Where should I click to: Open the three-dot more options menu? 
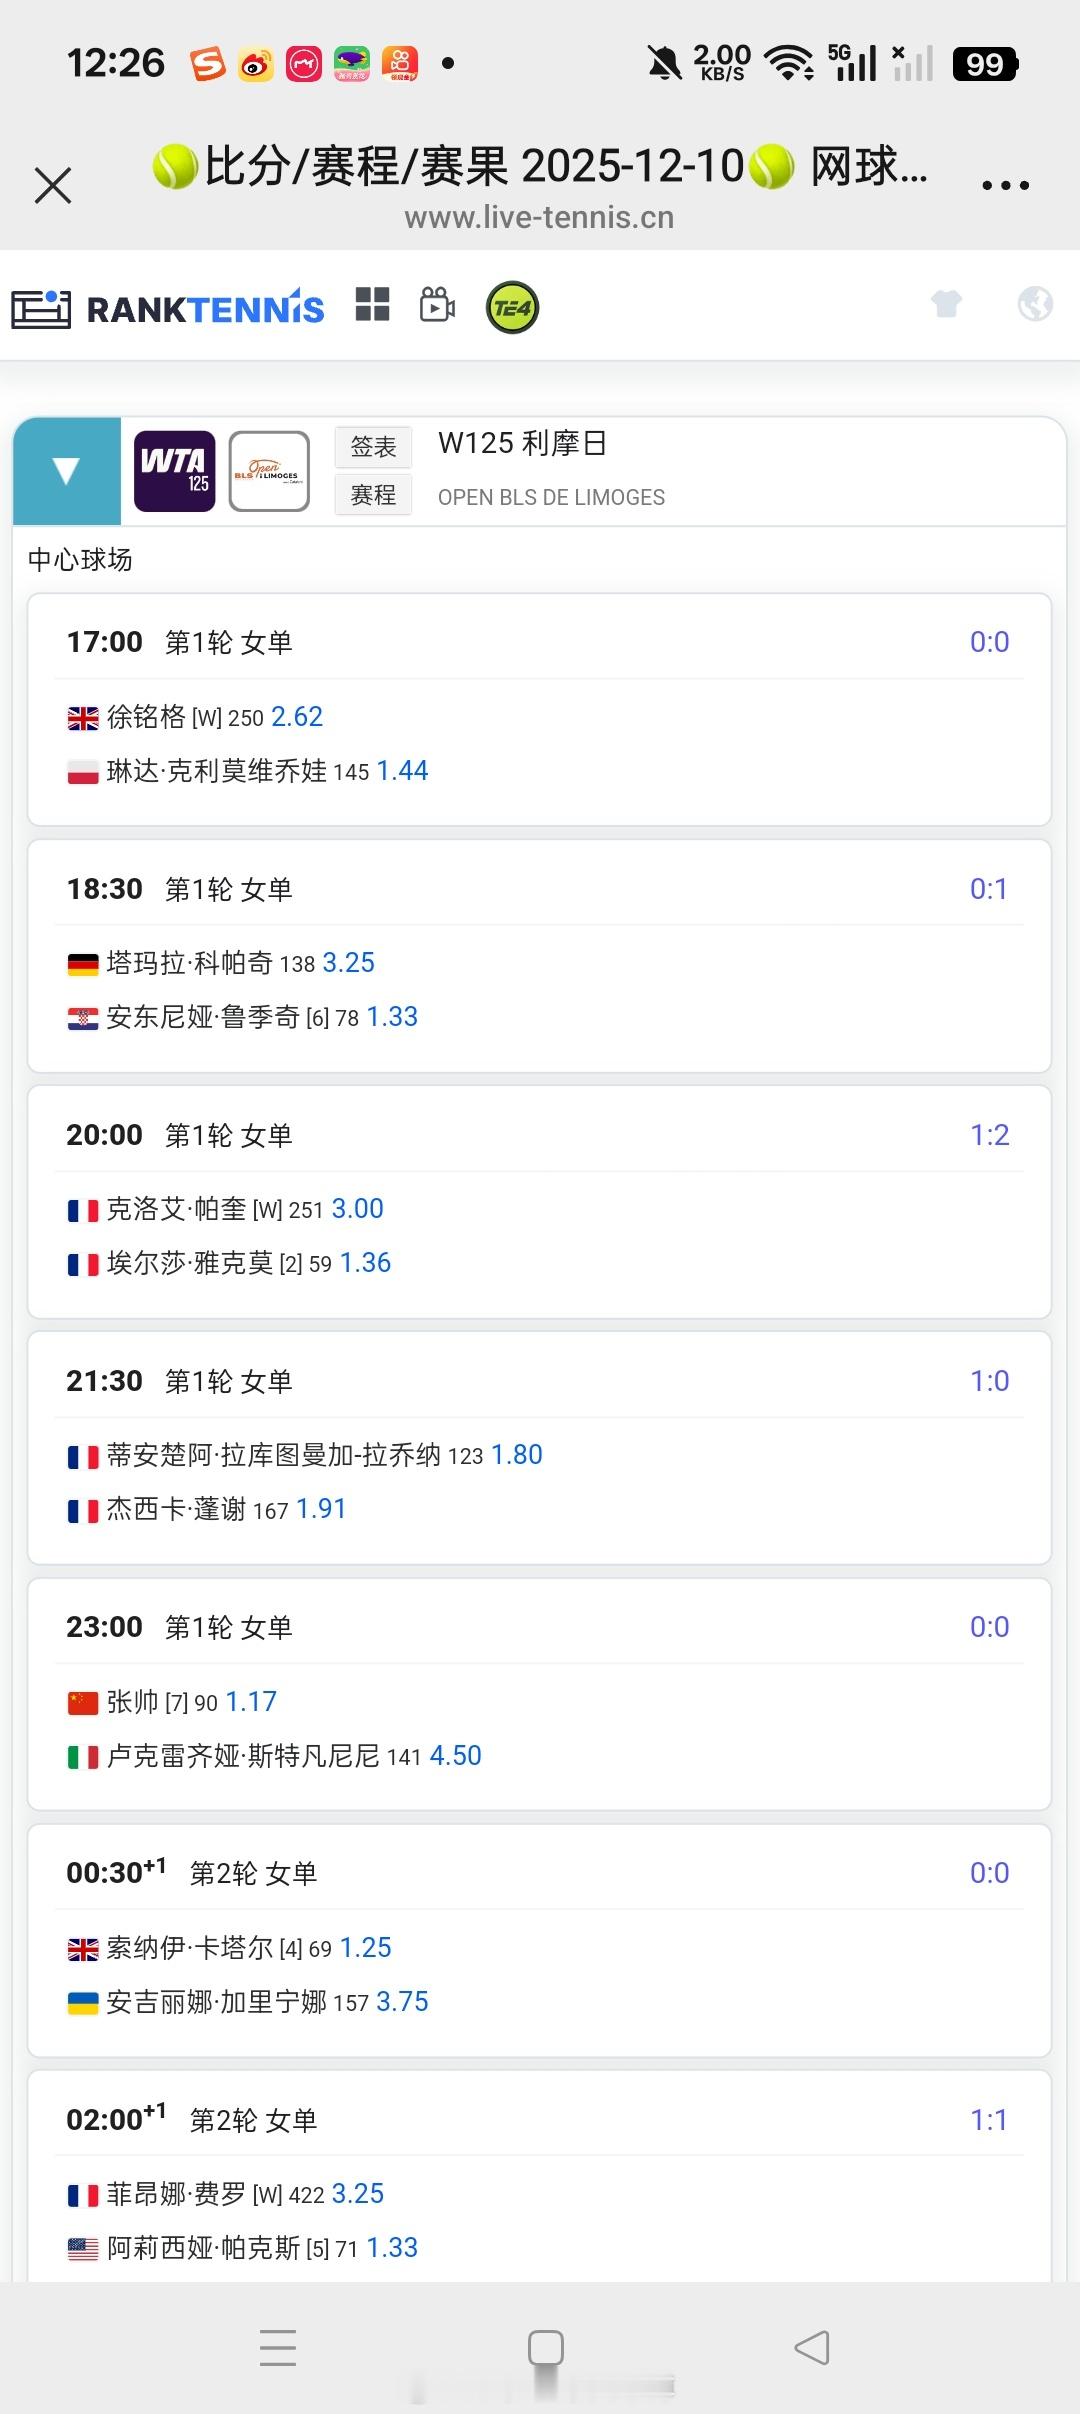click(x=1005, y=185)
